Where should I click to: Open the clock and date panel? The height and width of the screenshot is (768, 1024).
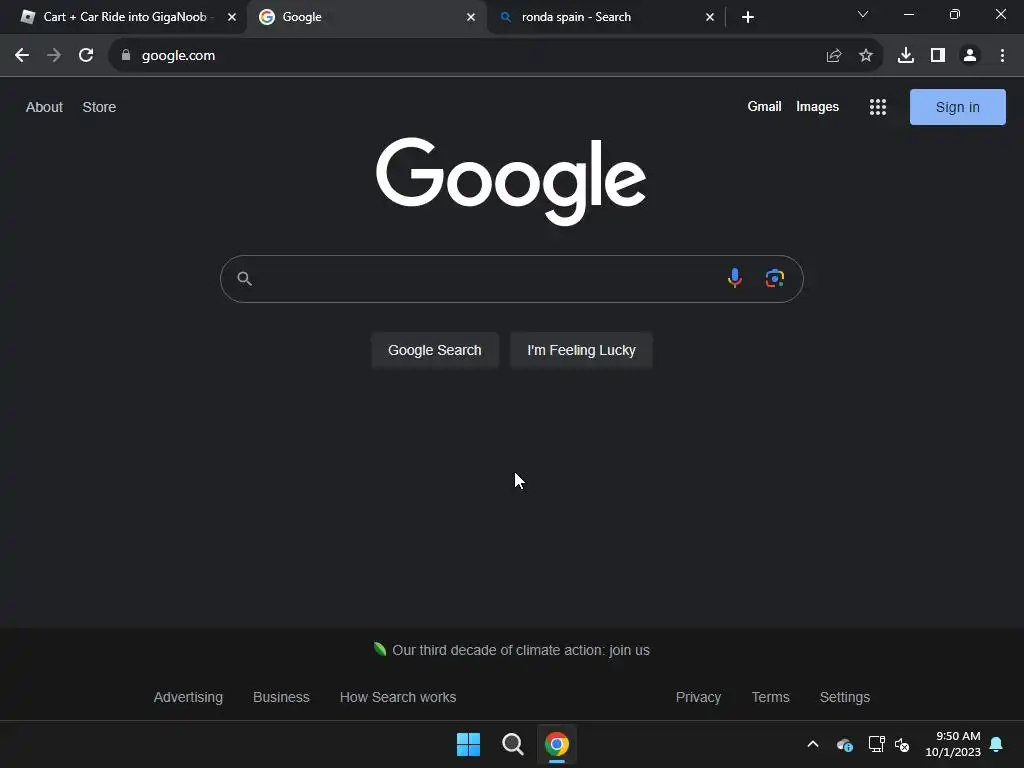pos(953,744)
